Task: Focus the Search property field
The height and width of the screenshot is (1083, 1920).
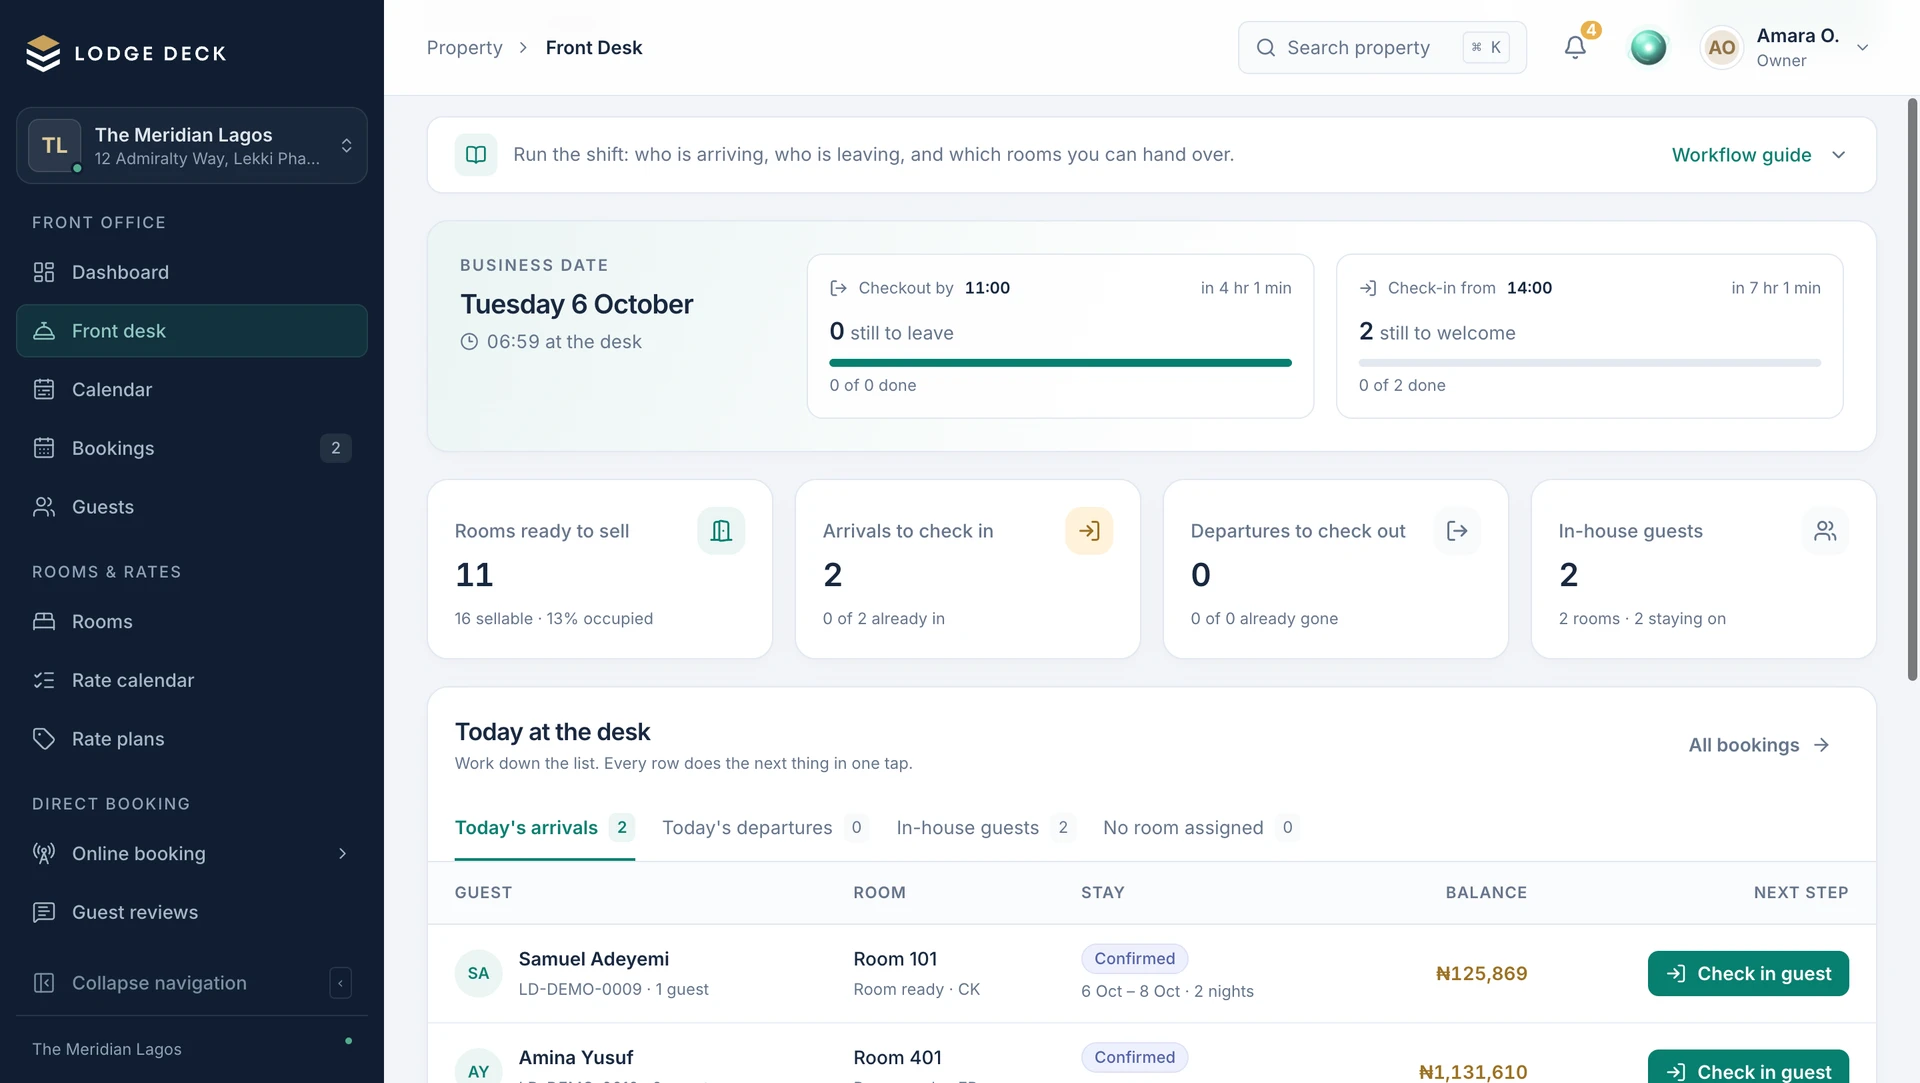Action: pos(1382,47)
